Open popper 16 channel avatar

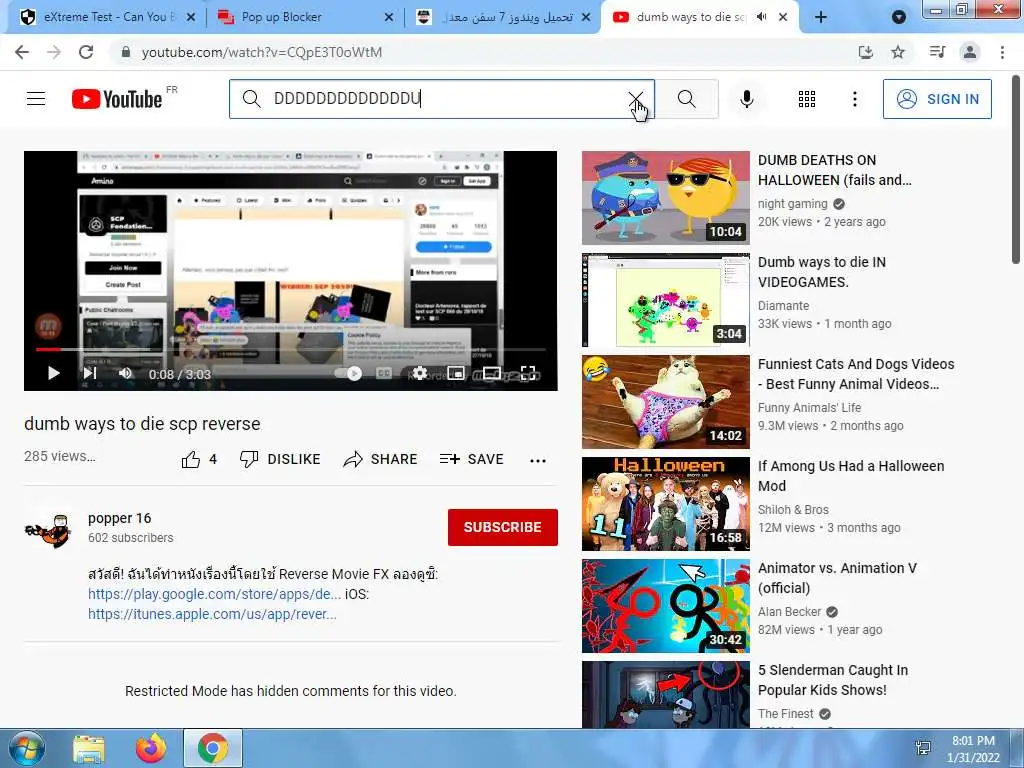tap(48, 528)
